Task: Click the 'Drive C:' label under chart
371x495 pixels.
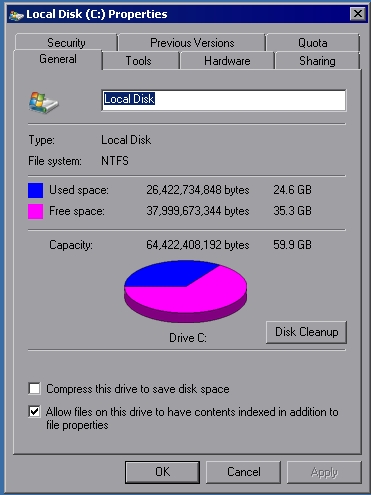Action: (188, 338)
